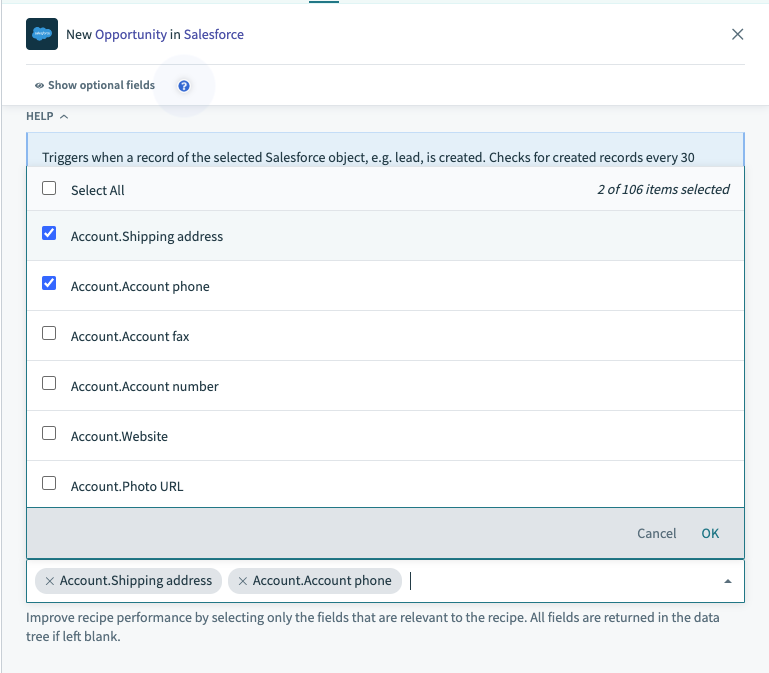The width and height of the screenshot is (769, 673).
Task: Check the Account.Photo URL option
Action: pyautogui.click(x=49, y=484)
